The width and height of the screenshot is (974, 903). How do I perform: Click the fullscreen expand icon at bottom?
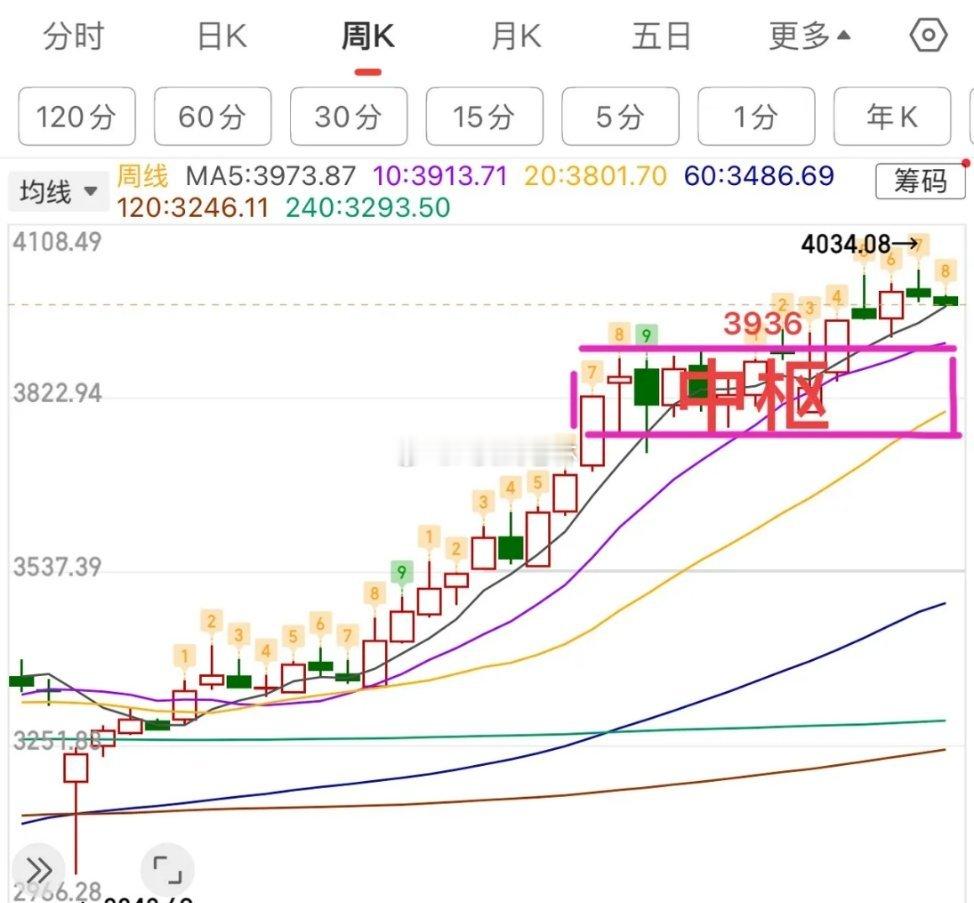click(x=168, y=869)
